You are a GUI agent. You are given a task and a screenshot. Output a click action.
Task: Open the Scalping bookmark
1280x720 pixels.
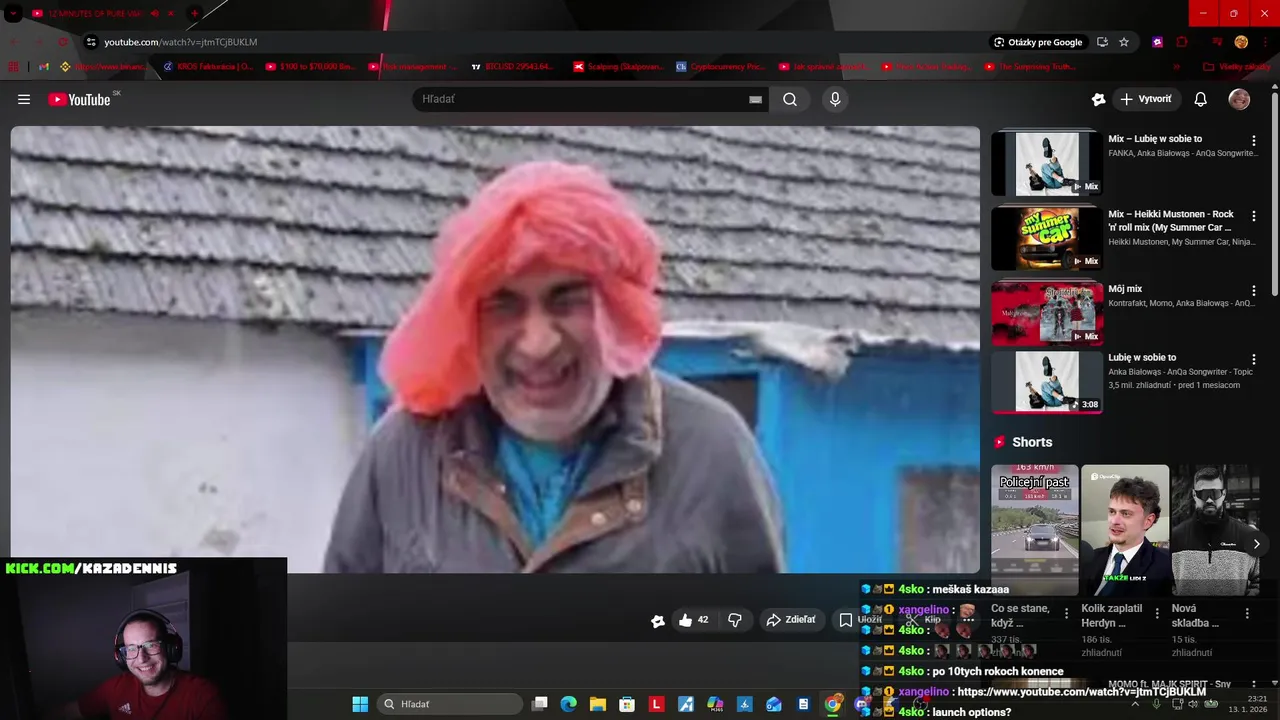(618, 67)
